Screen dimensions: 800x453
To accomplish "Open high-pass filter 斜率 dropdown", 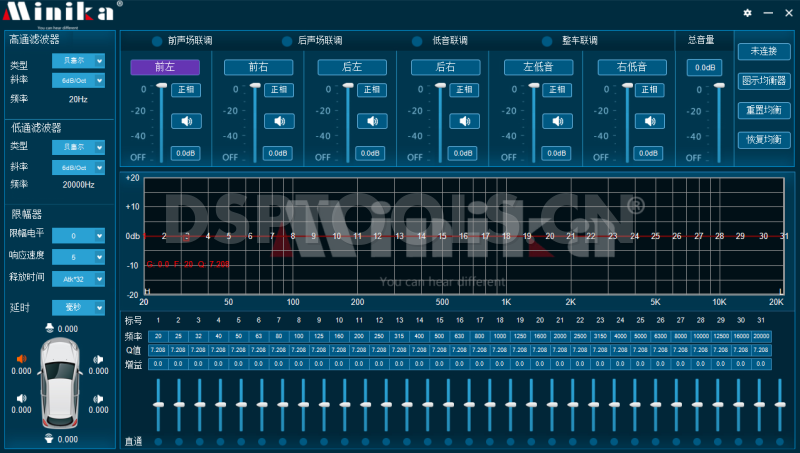I will [79, 80].
